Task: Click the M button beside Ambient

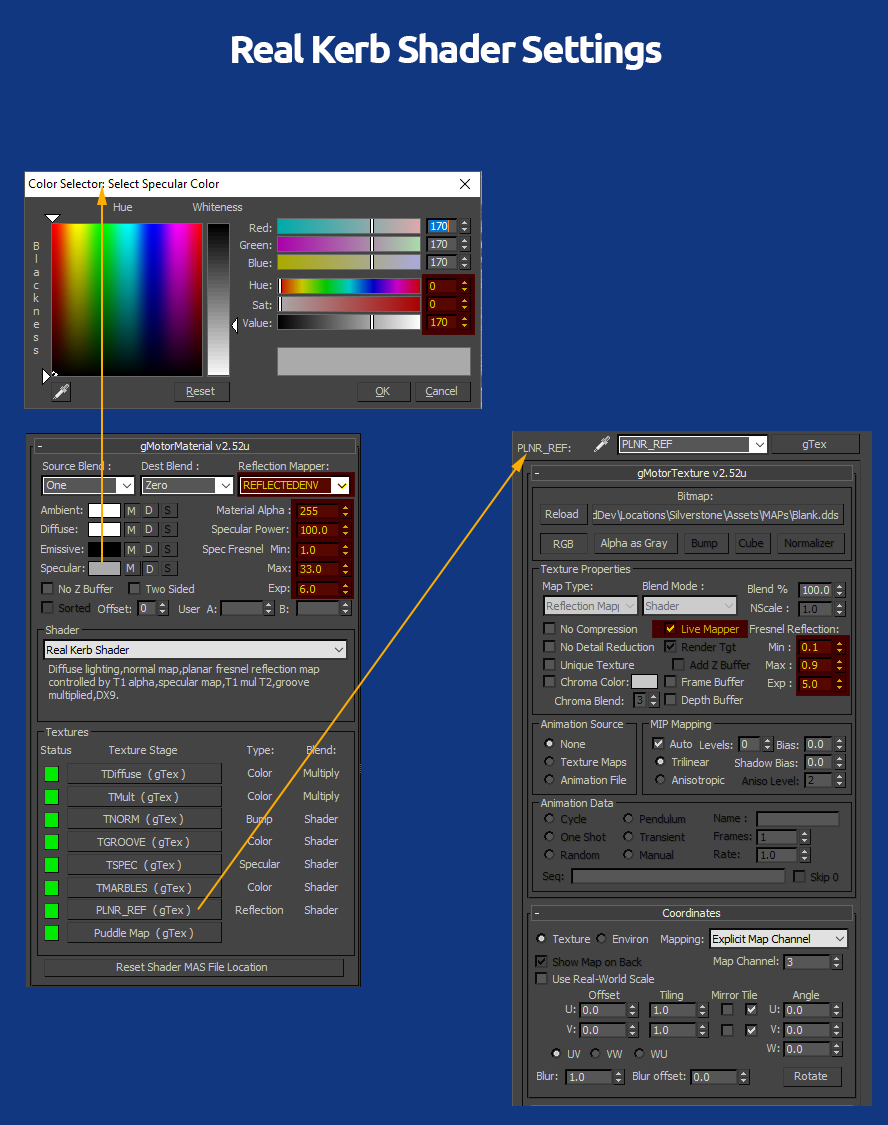Action: [131, 511]
